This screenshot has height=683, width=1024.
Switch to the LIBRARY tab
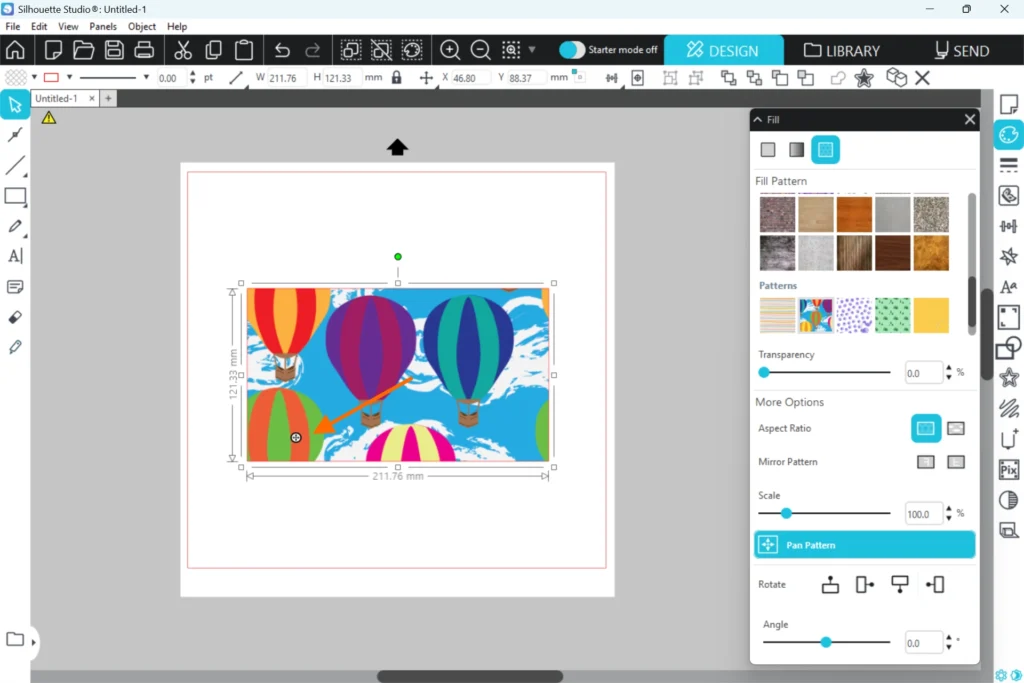tap(842, 50)
